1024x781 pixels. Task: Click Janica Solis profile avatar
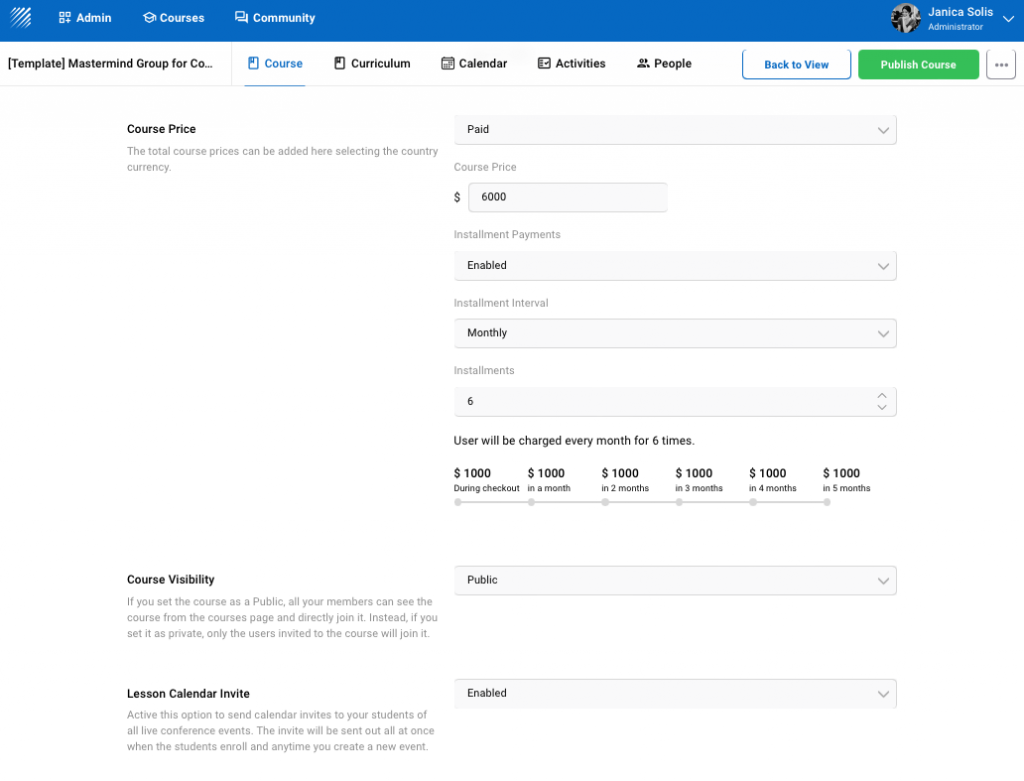tap(905, 18)
